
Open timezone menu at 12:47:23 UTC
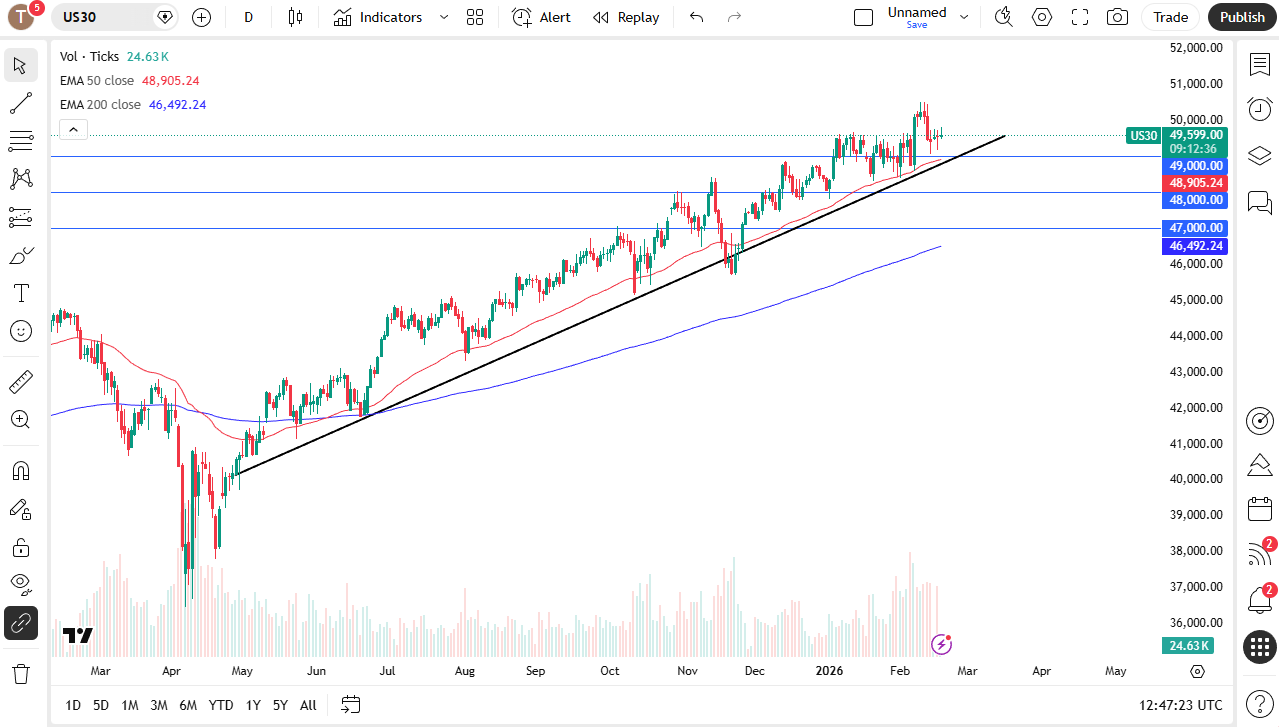click(x=1180, y=705)
